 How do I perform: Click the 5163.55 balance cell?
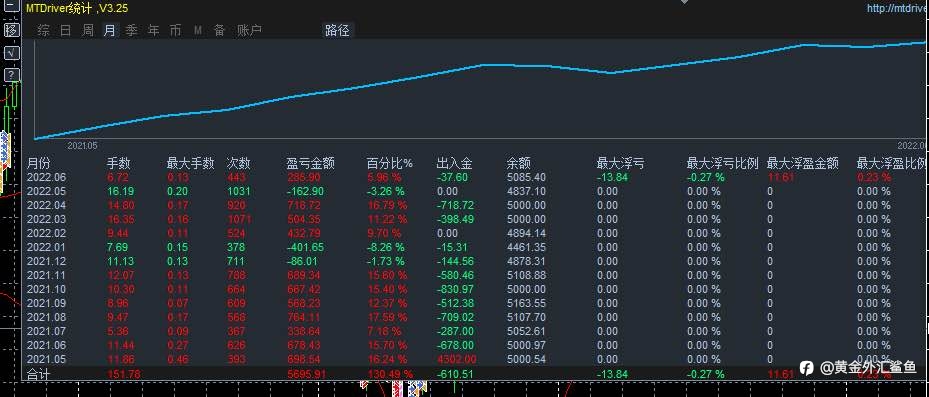click(x=526, y=303)
